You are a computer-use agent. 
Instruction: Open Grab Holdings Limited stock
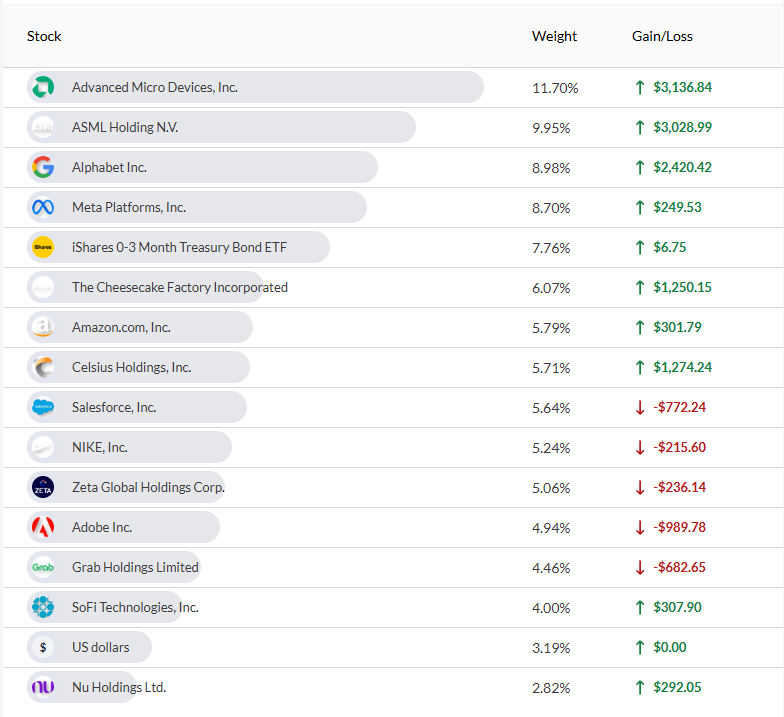[x=135, y=568]
